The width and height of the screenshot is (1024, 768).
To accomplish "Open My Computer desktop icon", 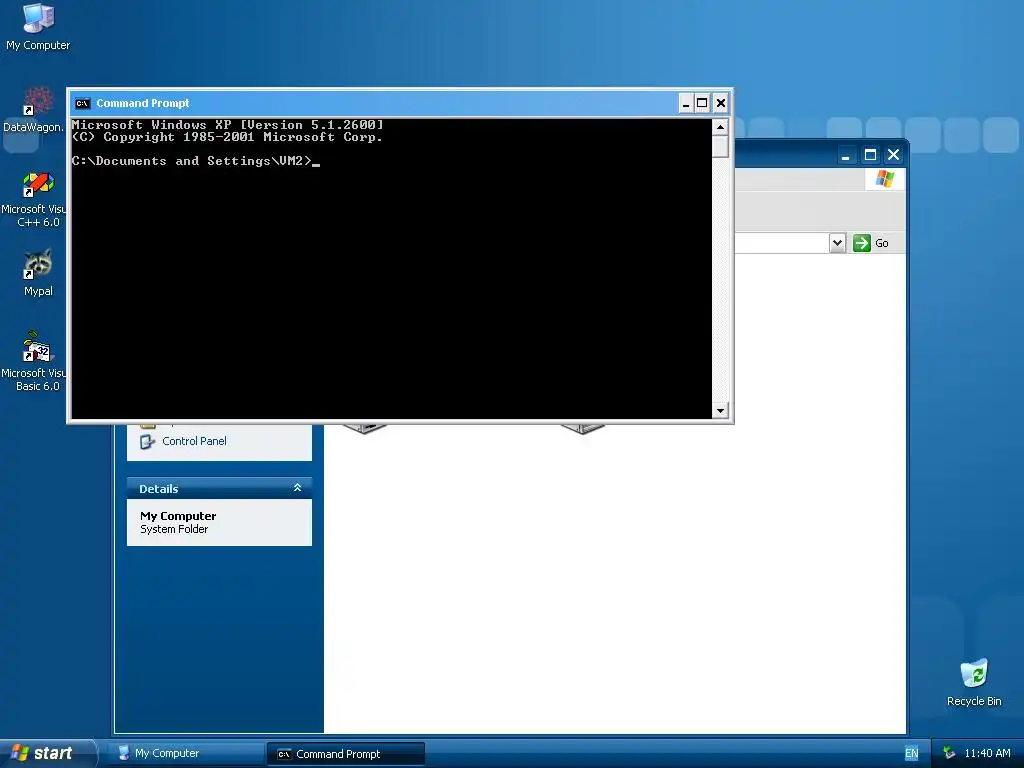I will tap(38, 27).
